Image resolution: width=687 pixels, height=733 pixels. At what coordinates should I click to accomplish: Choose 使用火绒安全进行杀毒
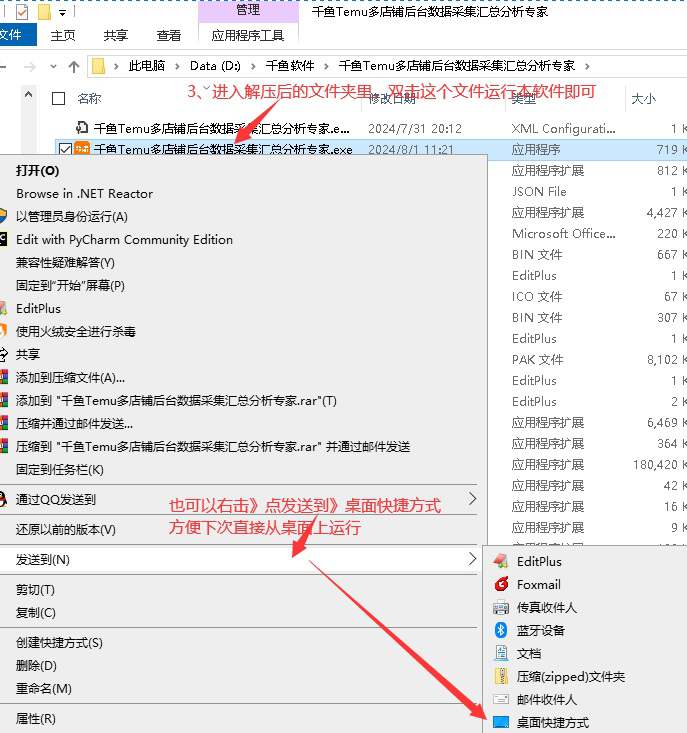[x=76, y=331]
